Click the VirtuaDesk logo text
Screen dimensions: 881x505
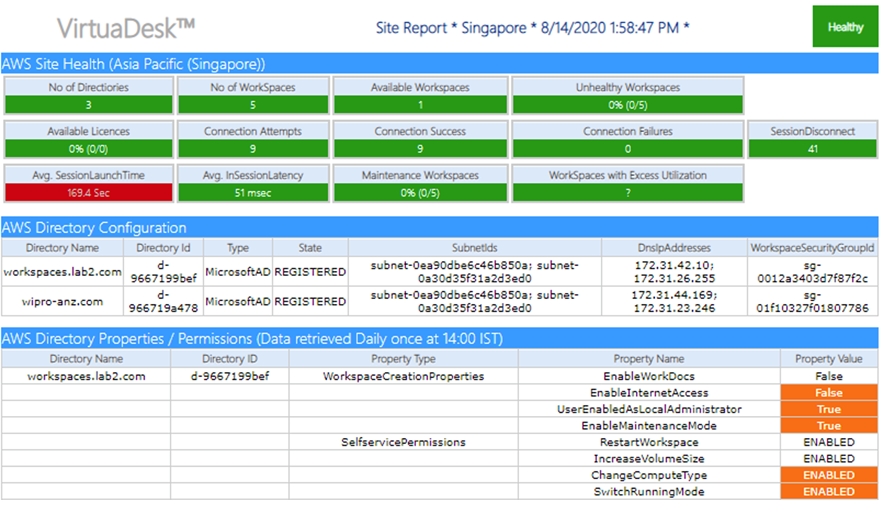[x=125, y=28]
